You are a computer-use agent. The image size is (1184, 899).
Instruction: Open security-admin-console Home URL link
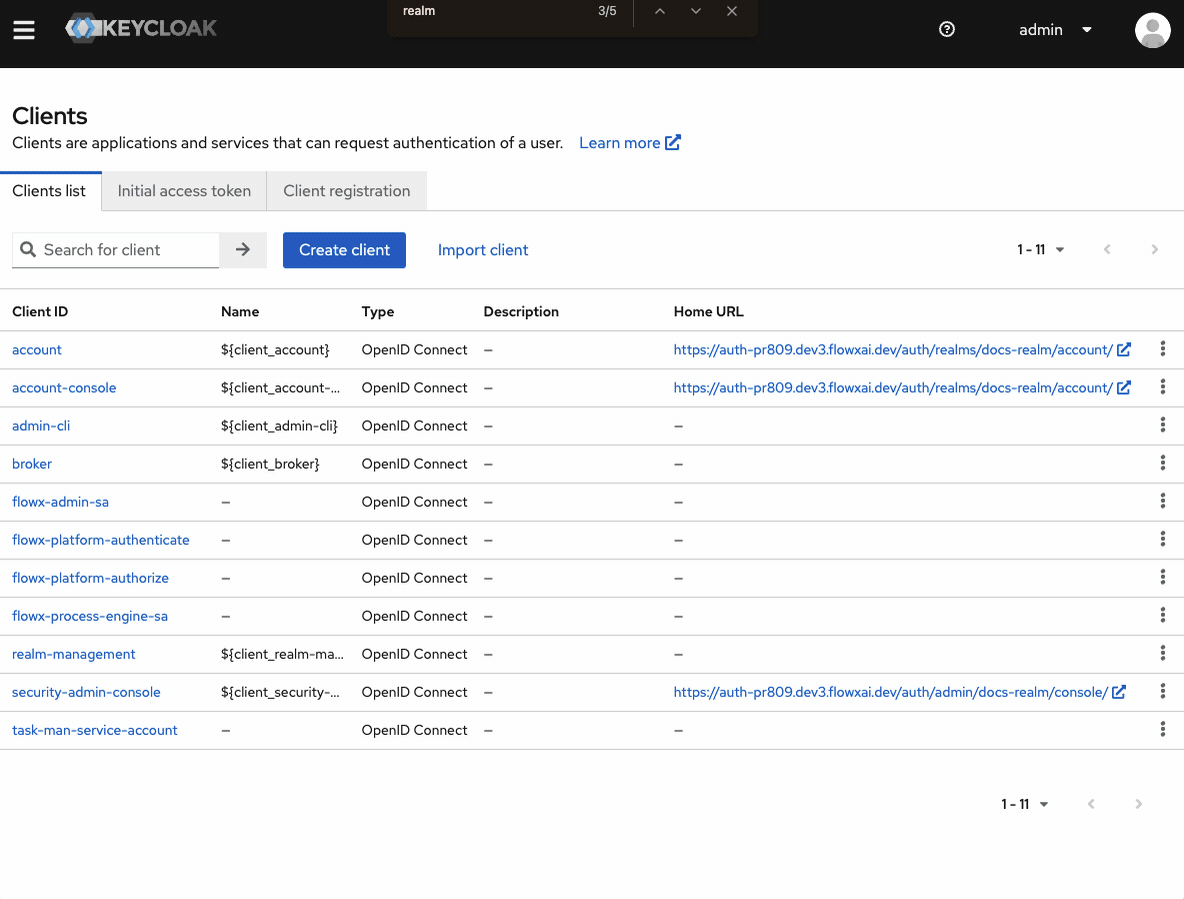tap(899, 692)
